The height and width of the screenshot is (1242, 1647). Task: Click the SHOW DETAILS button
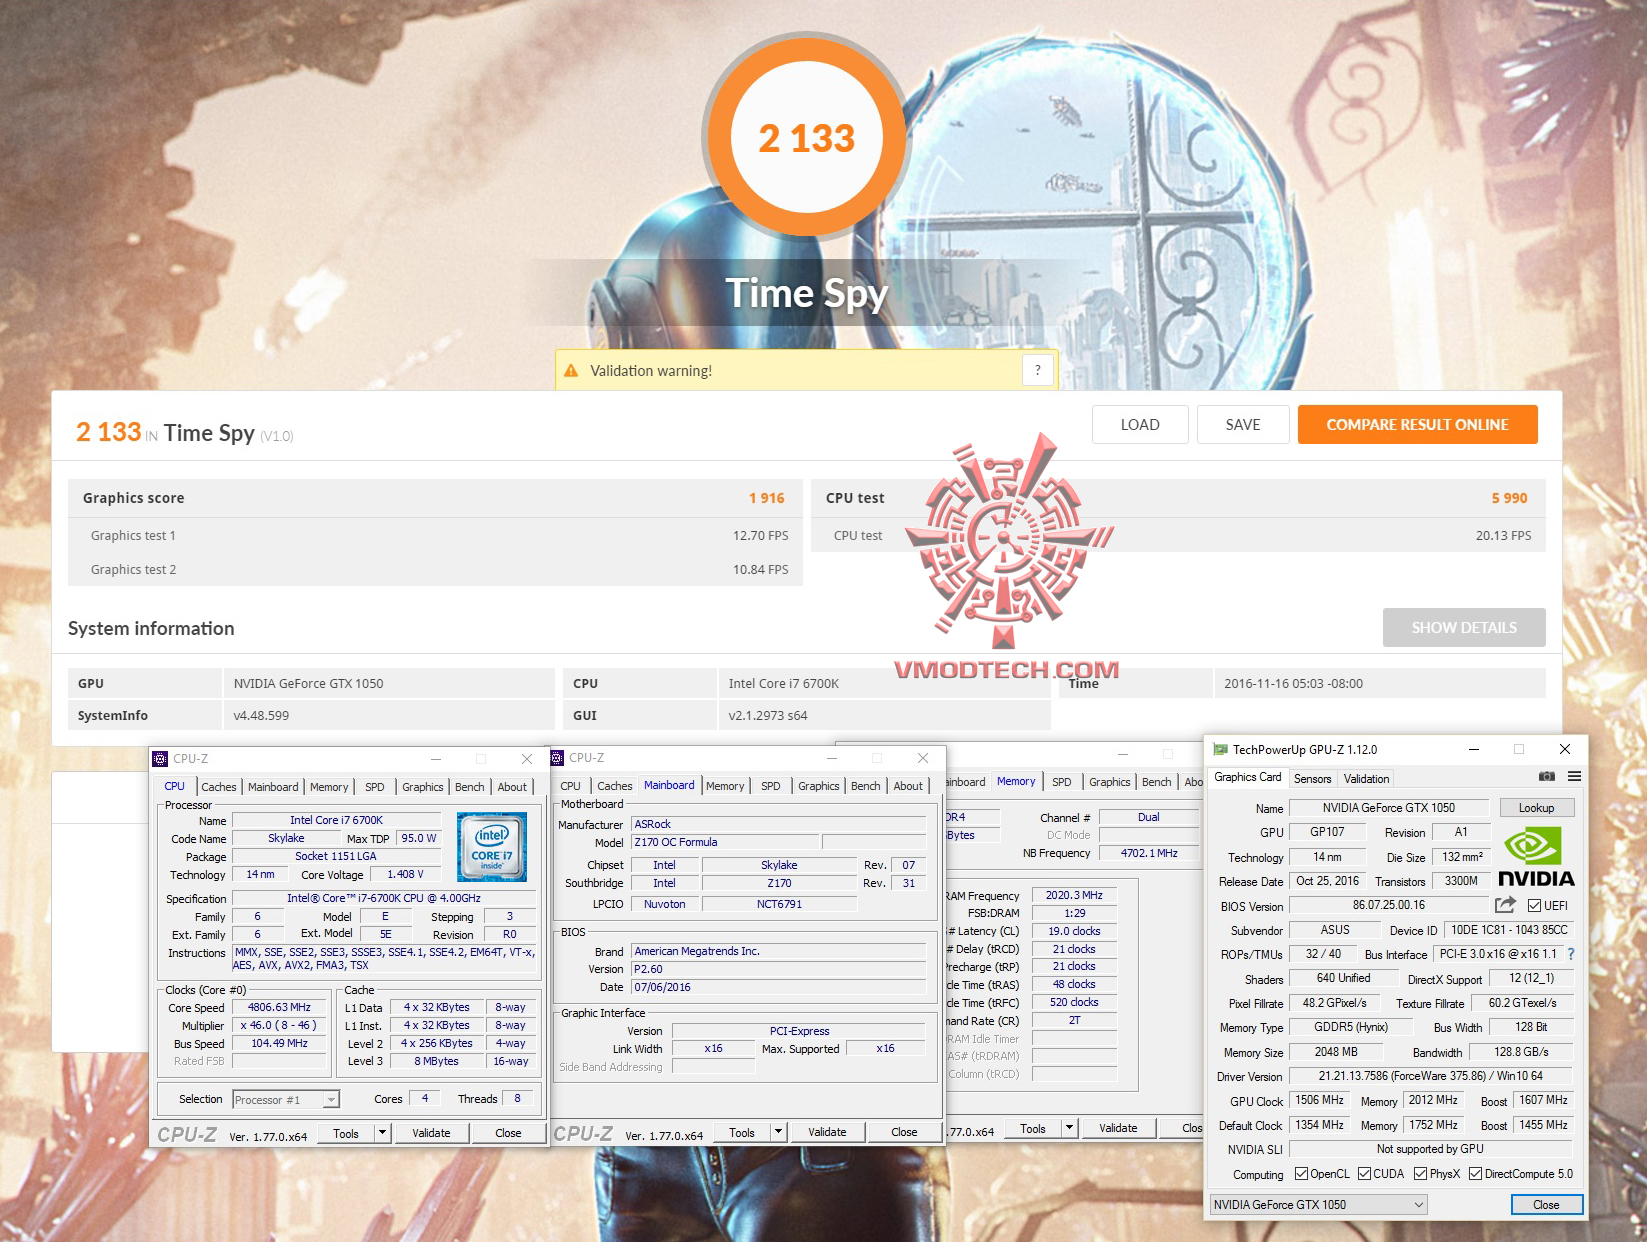coord(1464,628)
